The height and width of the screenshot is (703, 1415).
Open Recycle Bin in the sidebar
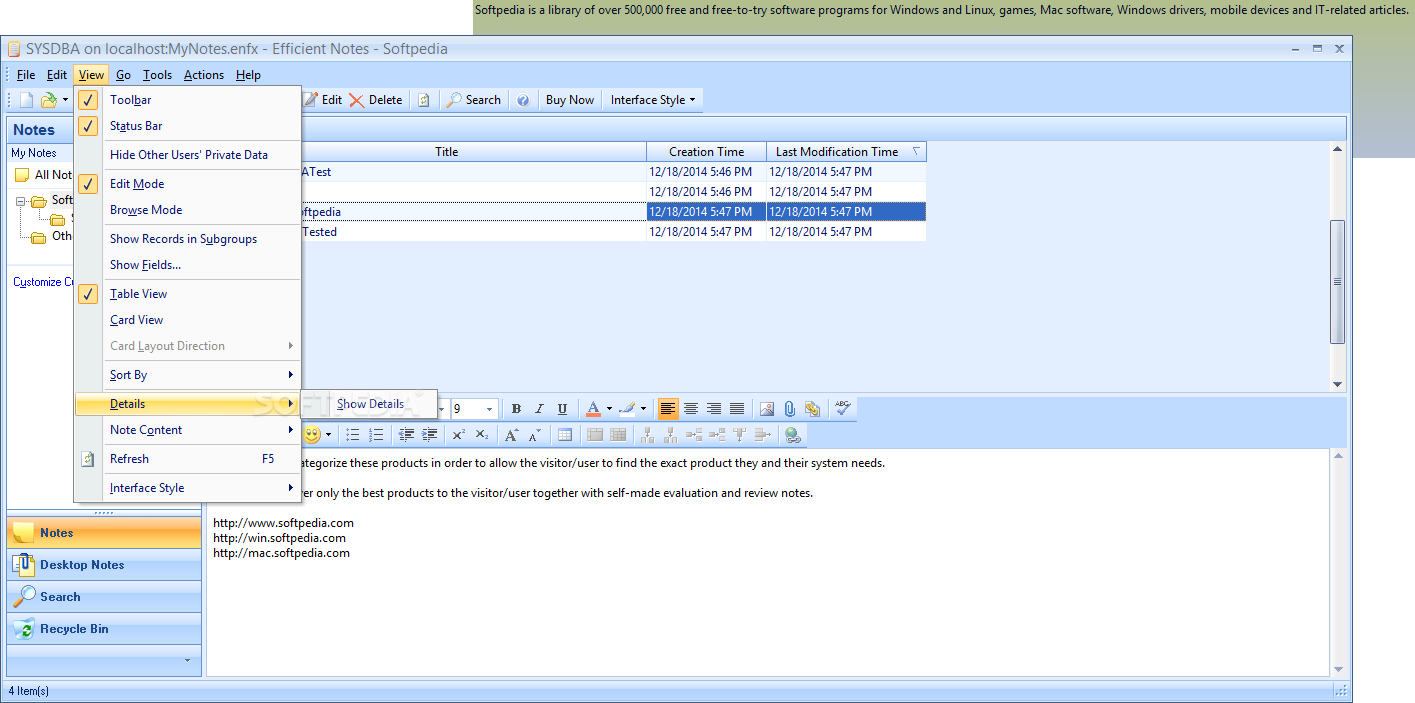click(104, 629)
